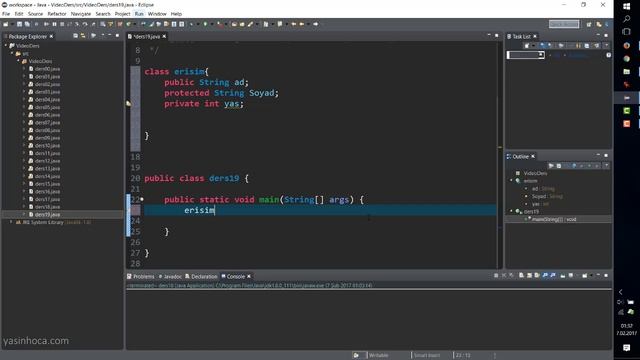Click the Open Perspective icon
640x360 pixels.
coord(589,24)
